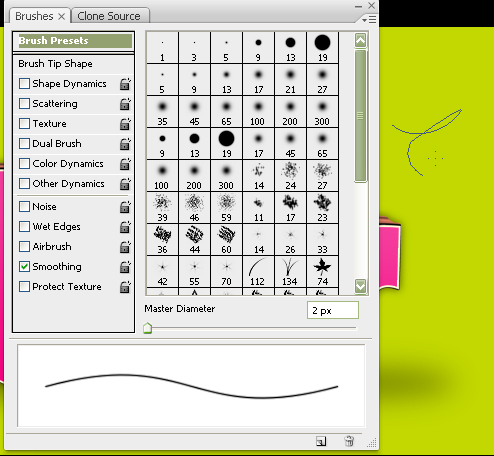
Task: Click the lock icon beside Smoothing
Action: (x=125, y=267)
